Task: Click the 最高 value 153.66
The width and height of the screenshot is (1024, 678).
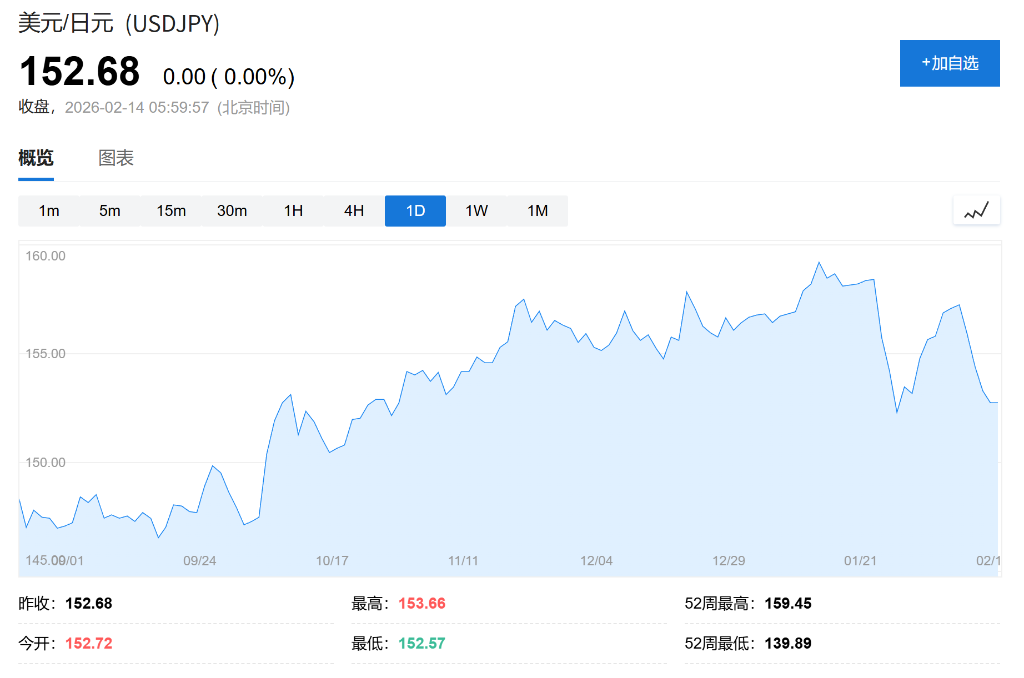Action: pos(422,604)
